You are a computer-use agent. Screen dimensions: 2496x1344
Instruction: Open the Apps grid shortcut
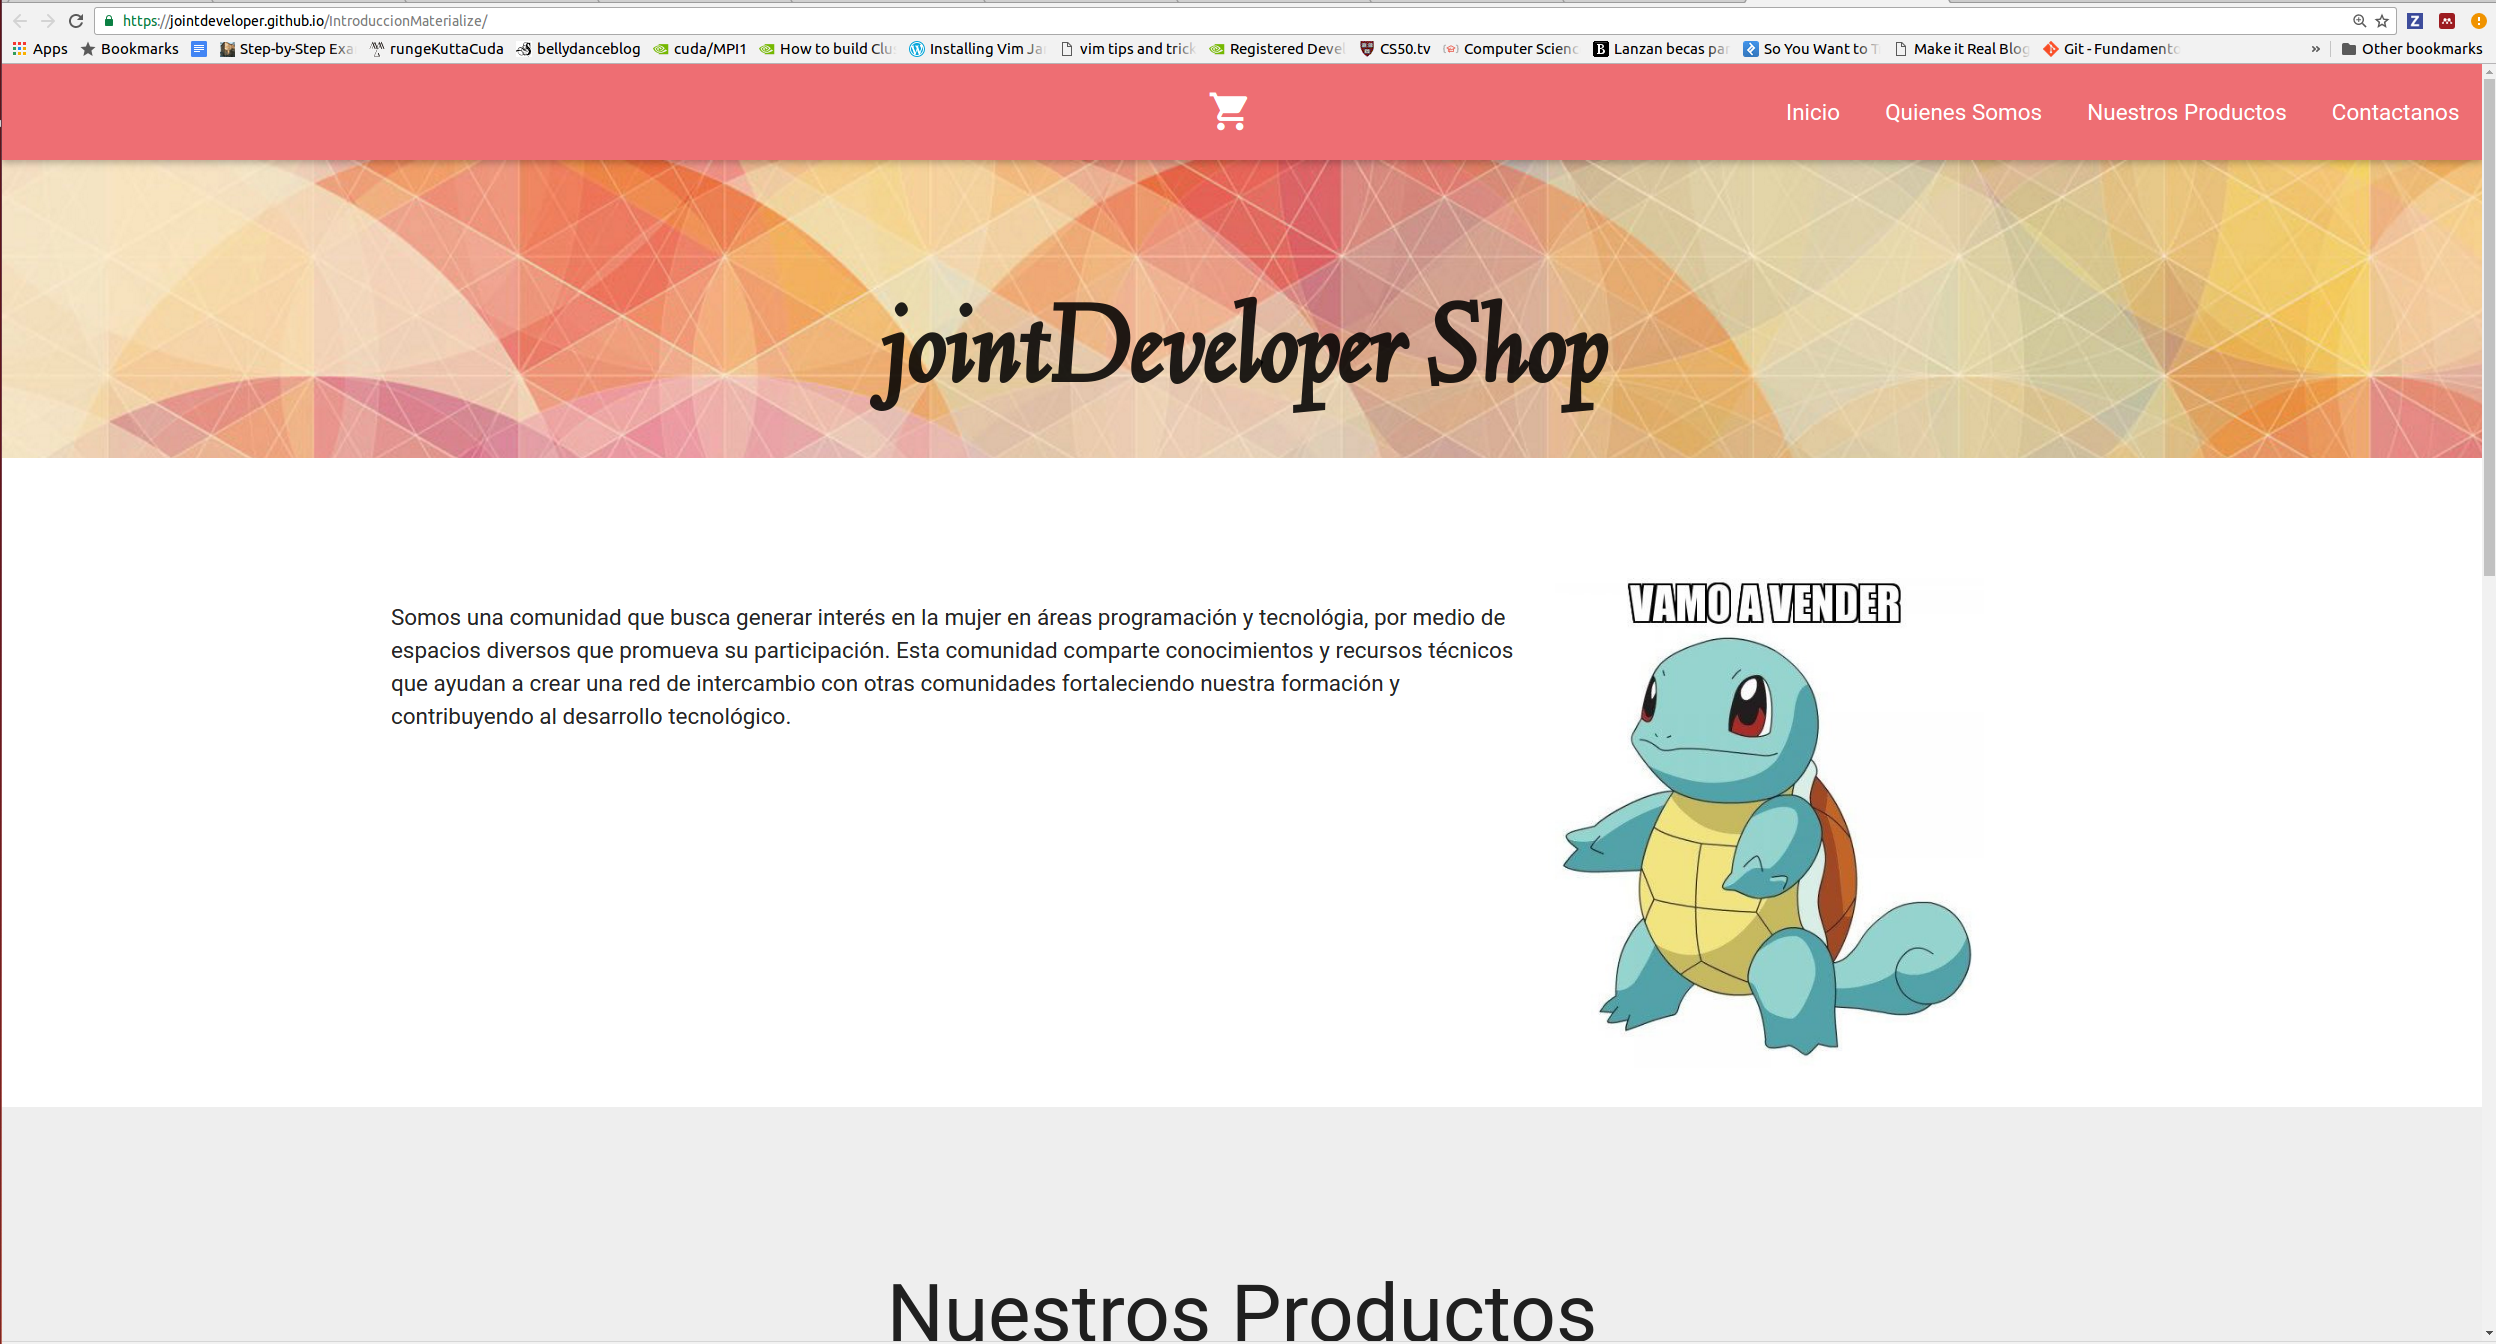pyautogui.click(x=40, y=48)
